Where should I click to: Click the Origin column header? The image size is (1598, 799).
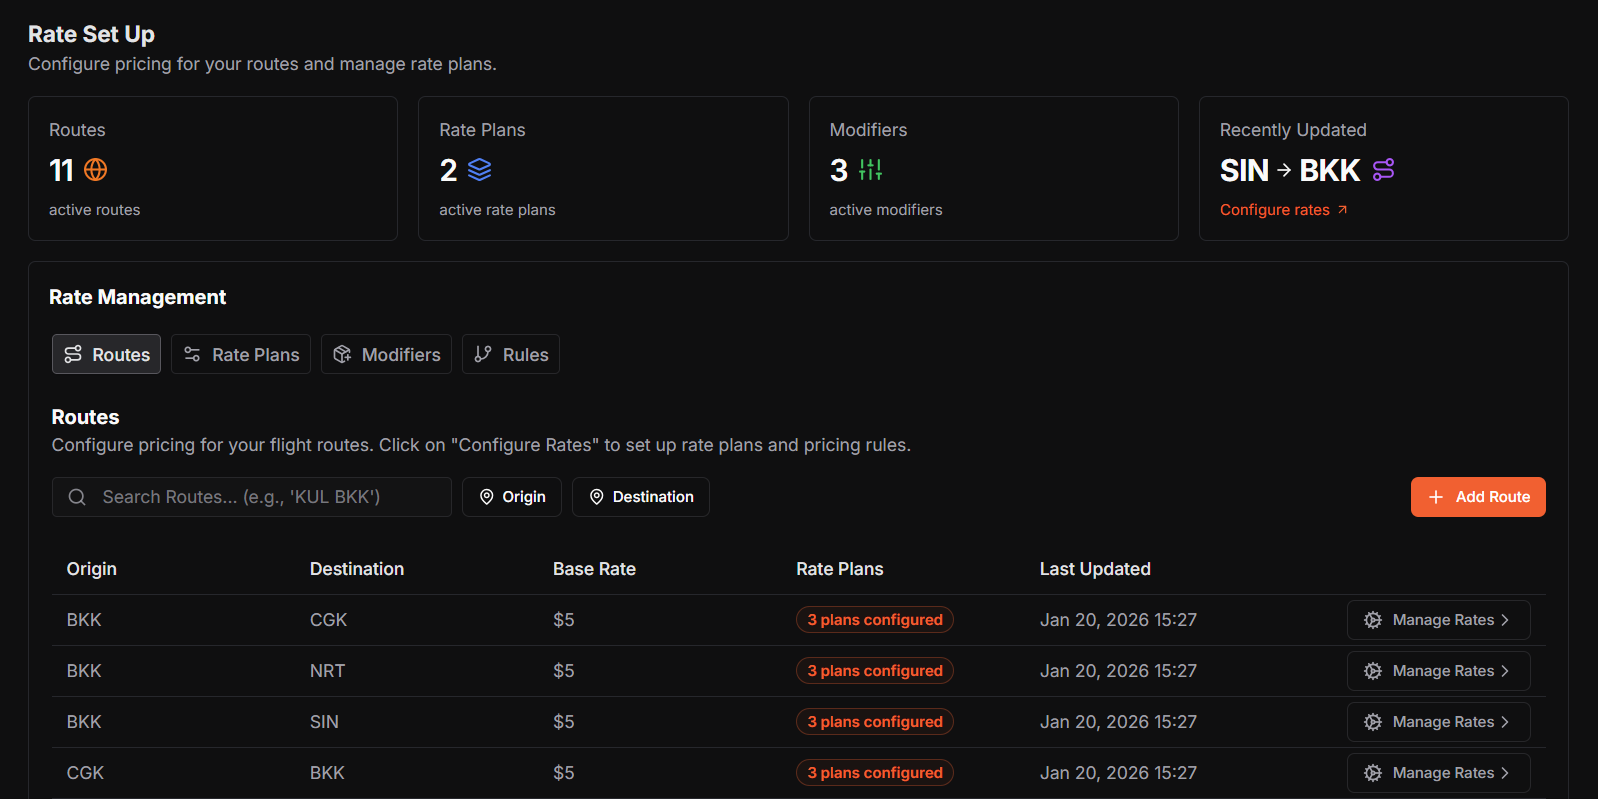(92, 569)
